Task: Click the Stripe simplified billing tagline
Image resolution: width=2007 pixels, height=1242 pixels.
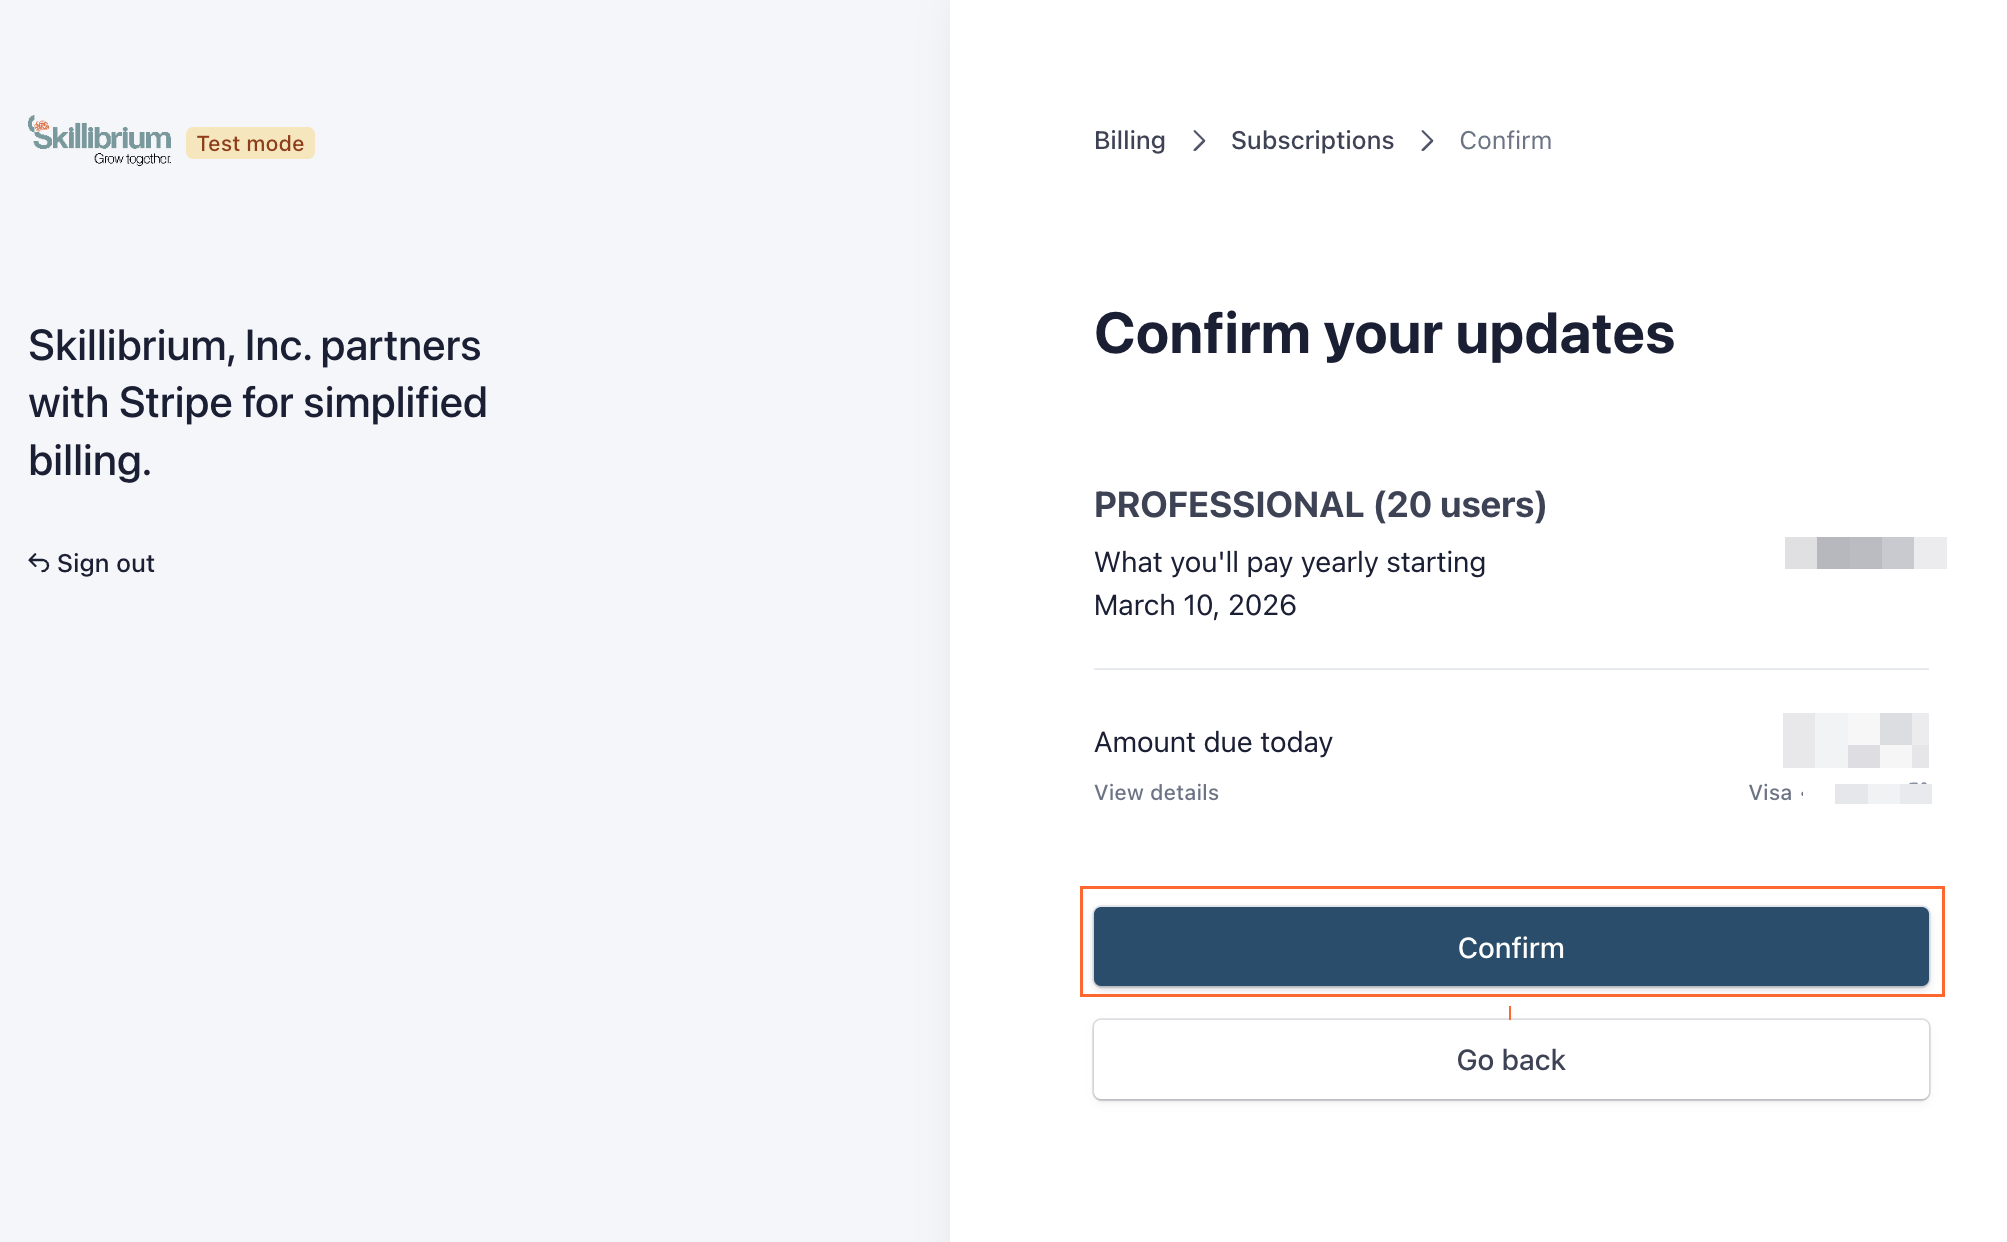Action: 257,402
